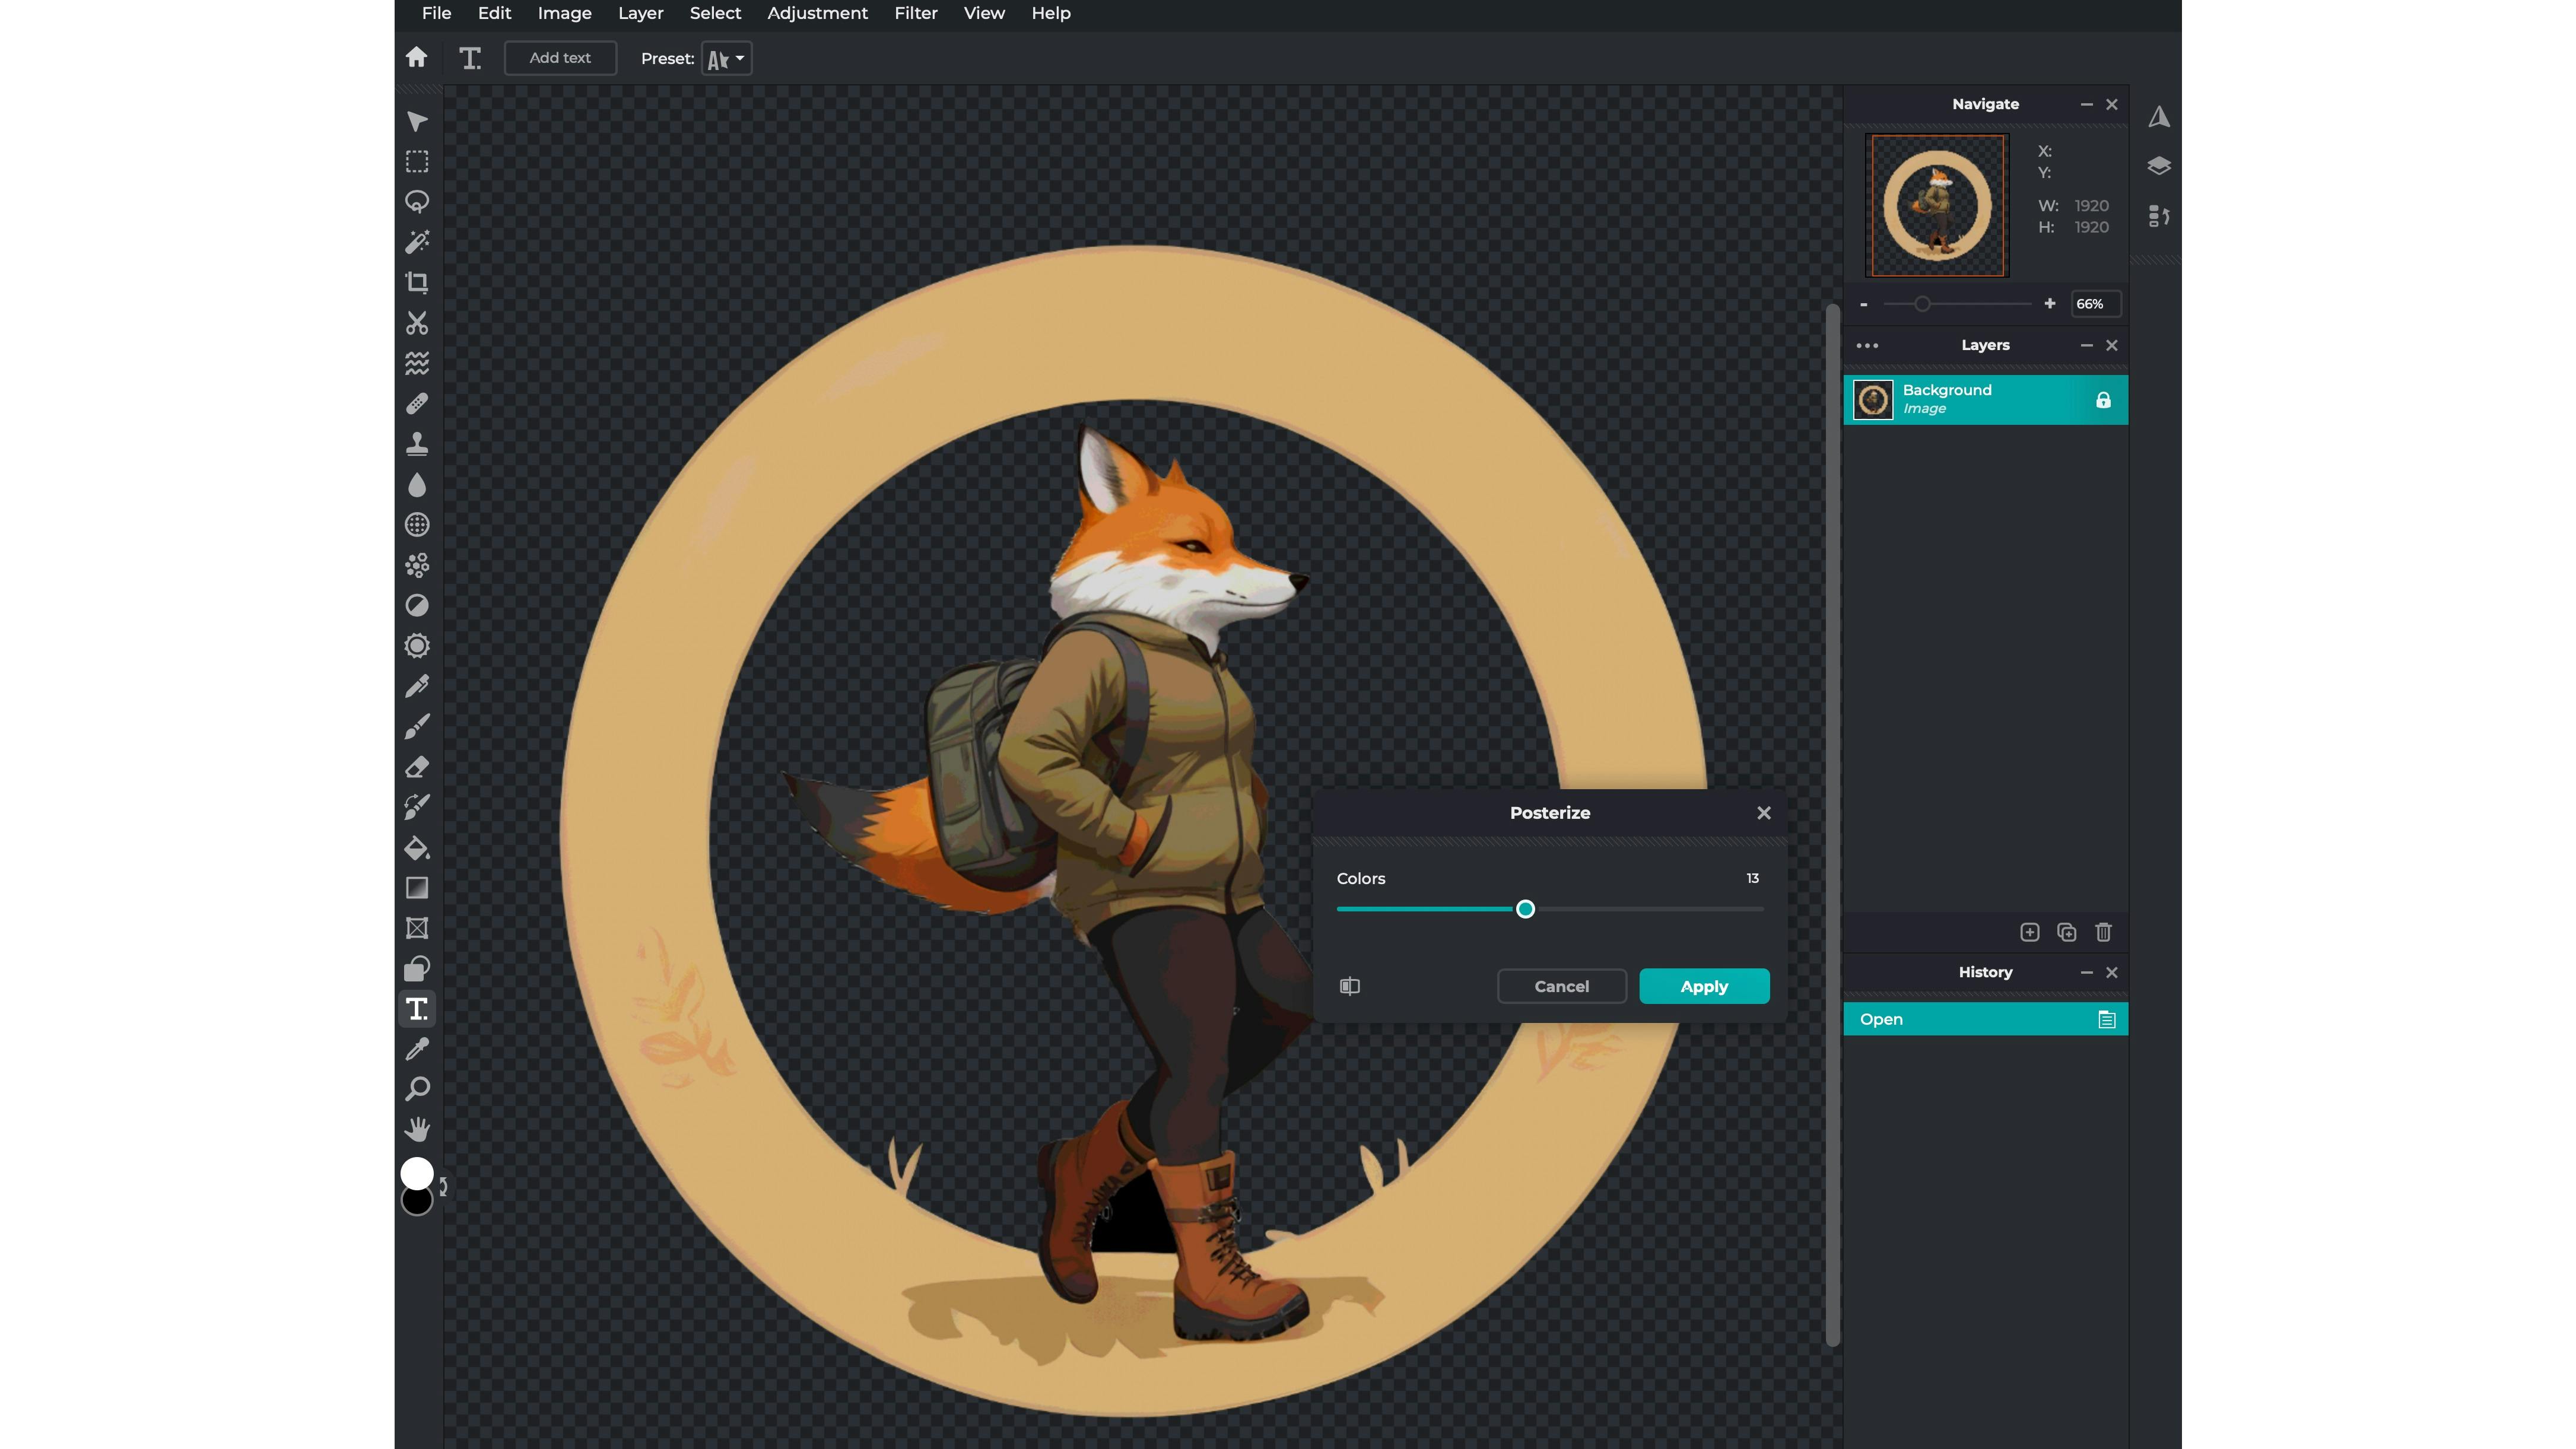This screenshot has width=2576, height=1449.
Task: Open the Filter menu
Action: point(915,13)
